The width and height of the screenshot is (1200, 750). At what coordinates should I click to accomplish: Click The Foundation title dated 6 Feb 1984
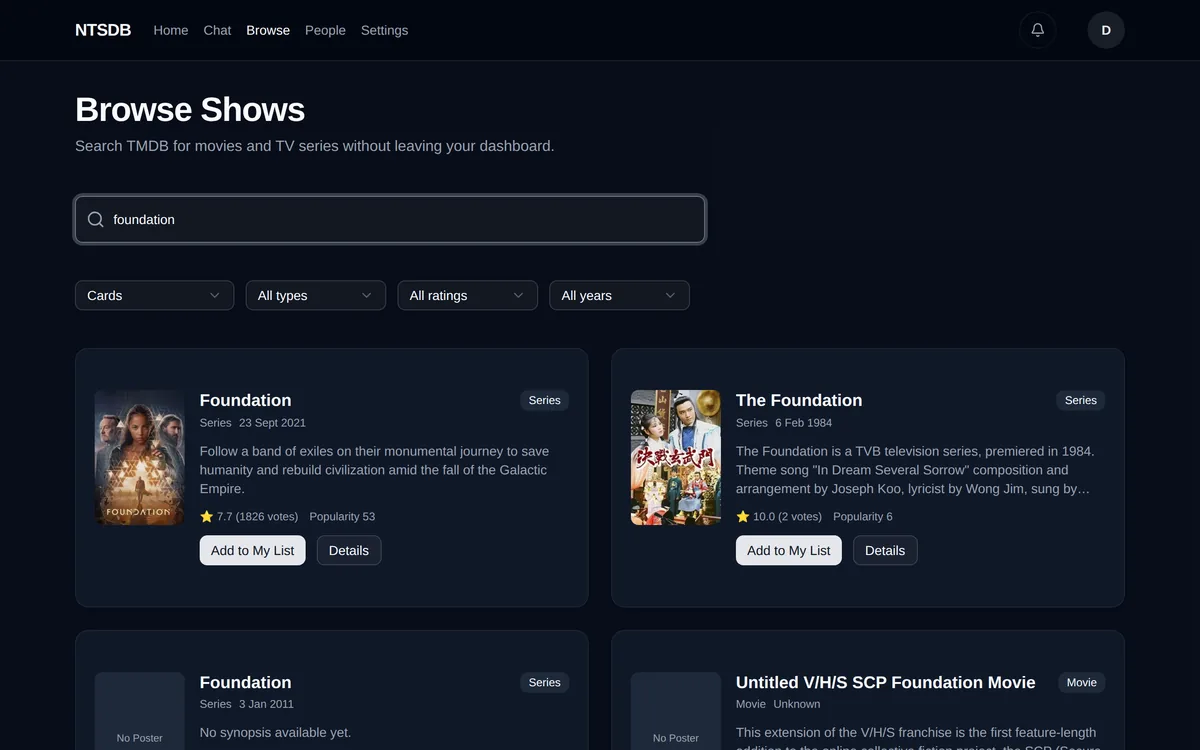[x=799, y=400]
